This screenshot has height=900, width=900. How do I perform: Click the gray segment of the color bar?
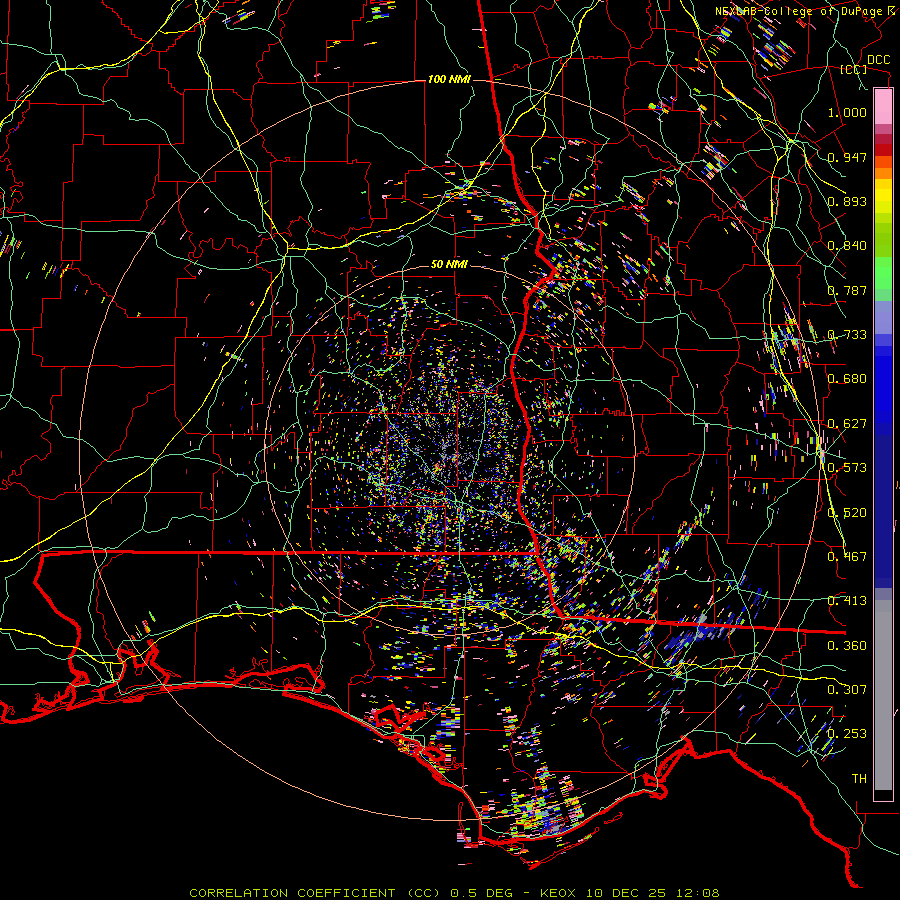(x=883, y=695)
